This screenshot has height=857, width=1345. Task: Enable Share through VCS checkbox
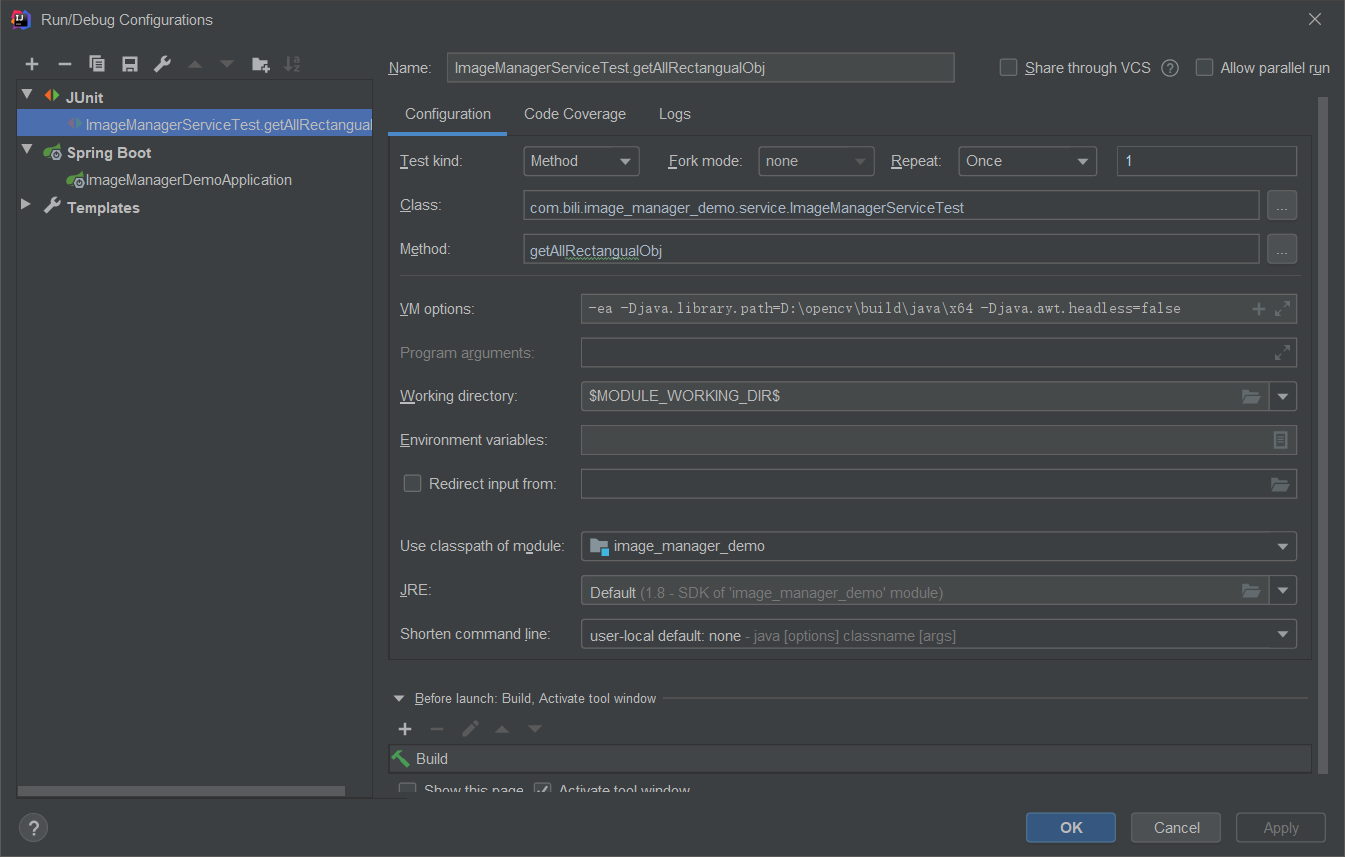pyautogui.click(x=1009, y=68)
